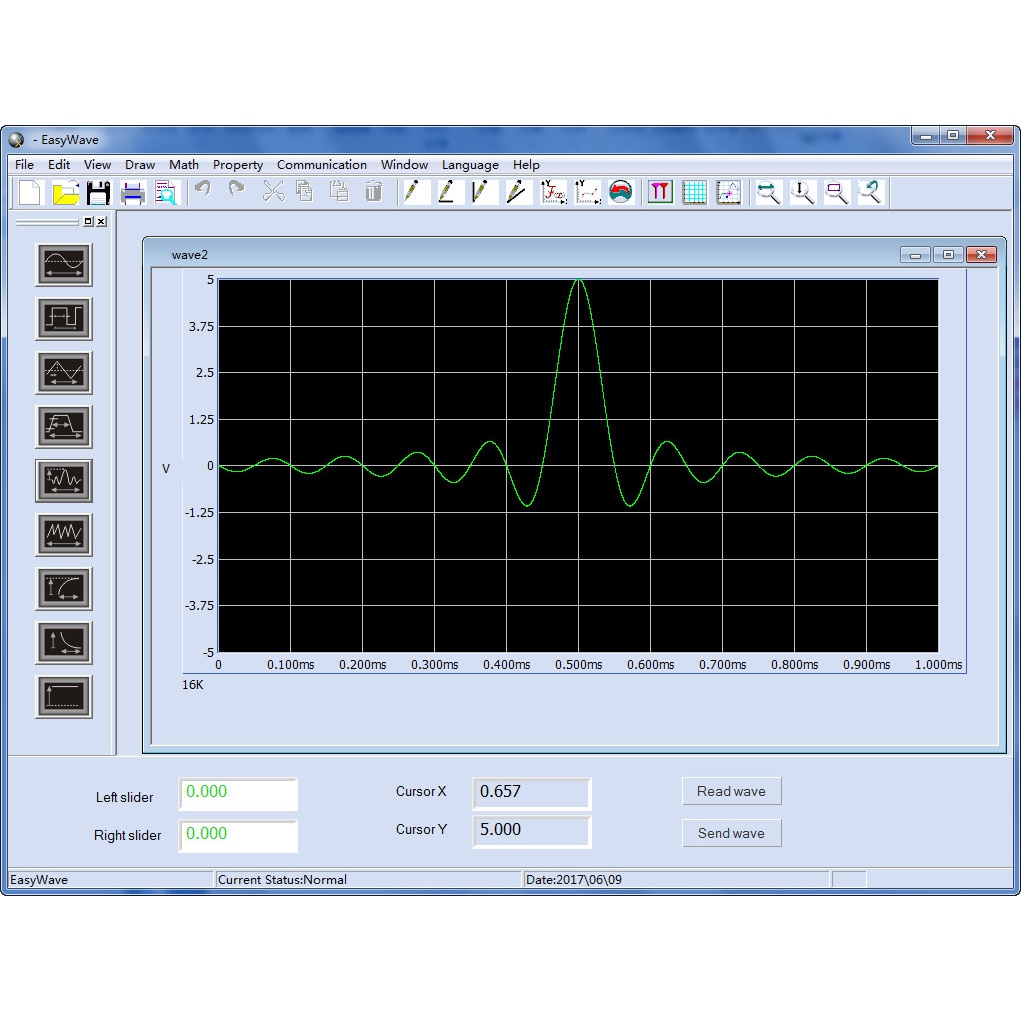
Task: Click the print preview icon
Action: tap(165, 192)
